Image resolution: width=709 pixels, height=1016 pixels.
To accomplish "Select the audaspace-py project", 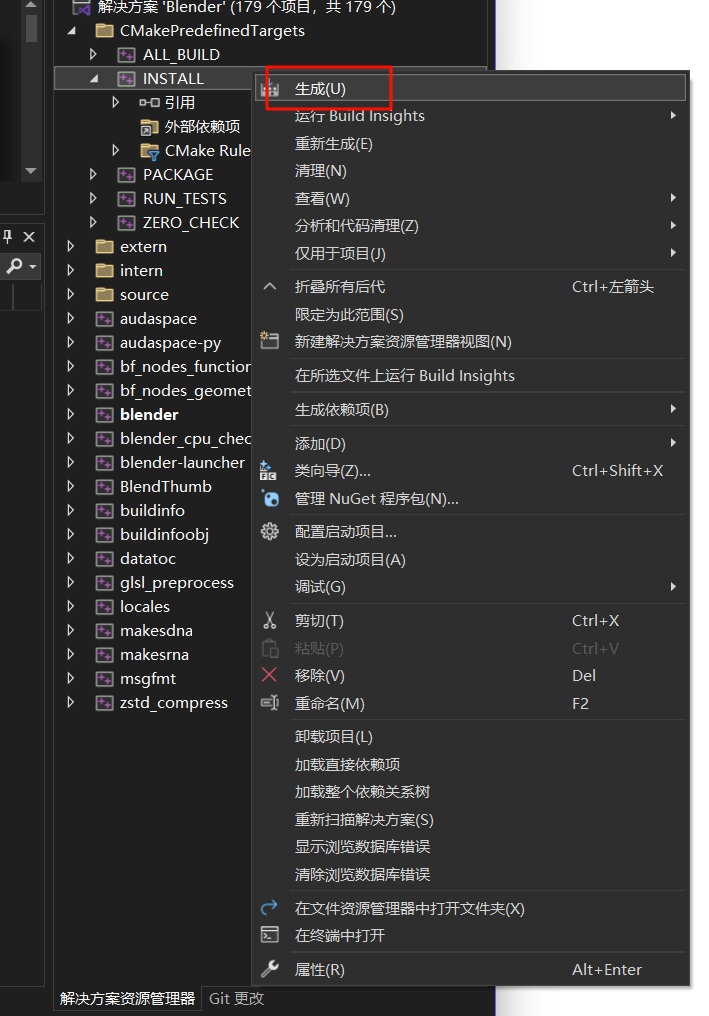I will point(170,343).
